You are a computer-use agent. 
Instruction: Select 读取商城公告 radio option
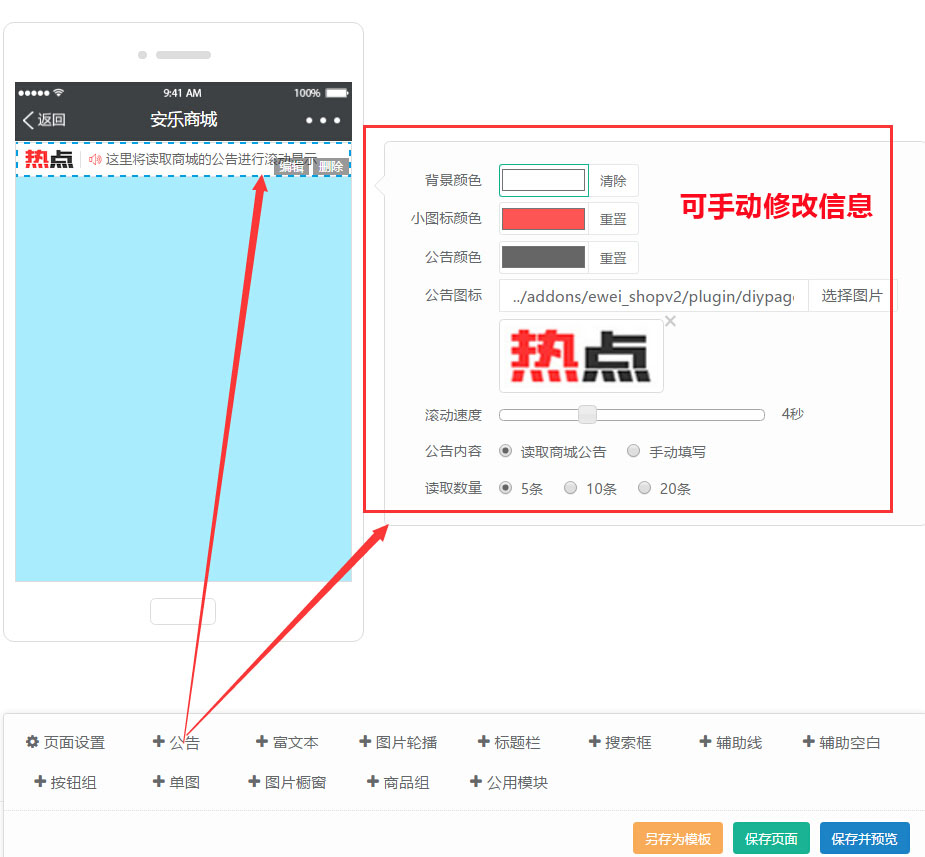pyautogui.click(x=506, y=451)
